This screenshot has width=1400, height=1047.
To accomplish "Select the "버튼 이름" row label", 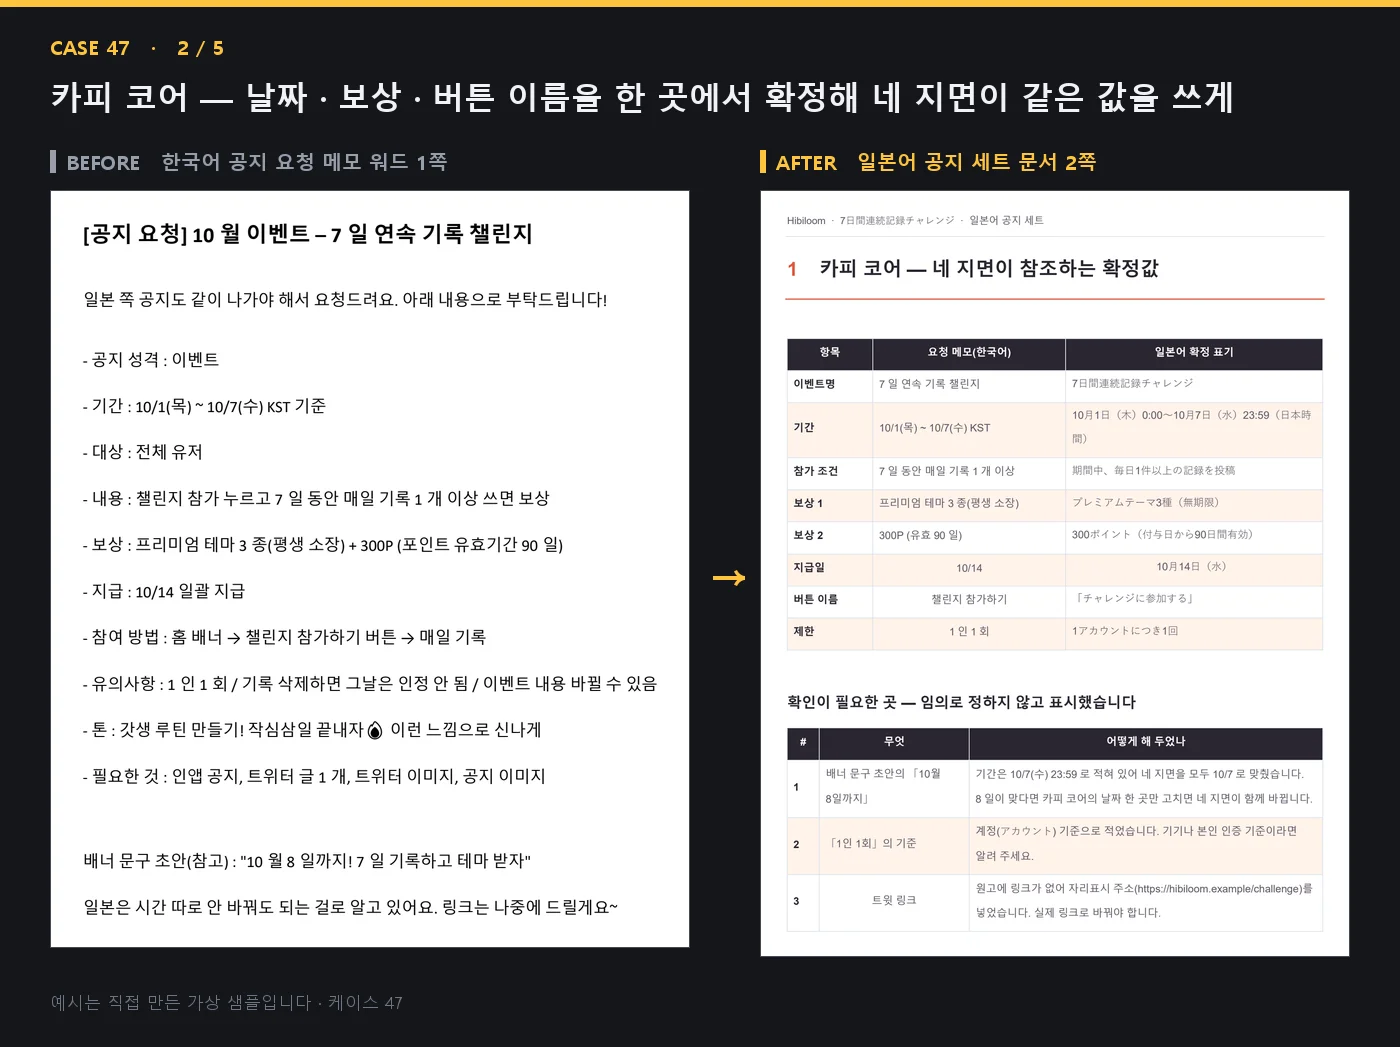I will [x=815, y=599].
